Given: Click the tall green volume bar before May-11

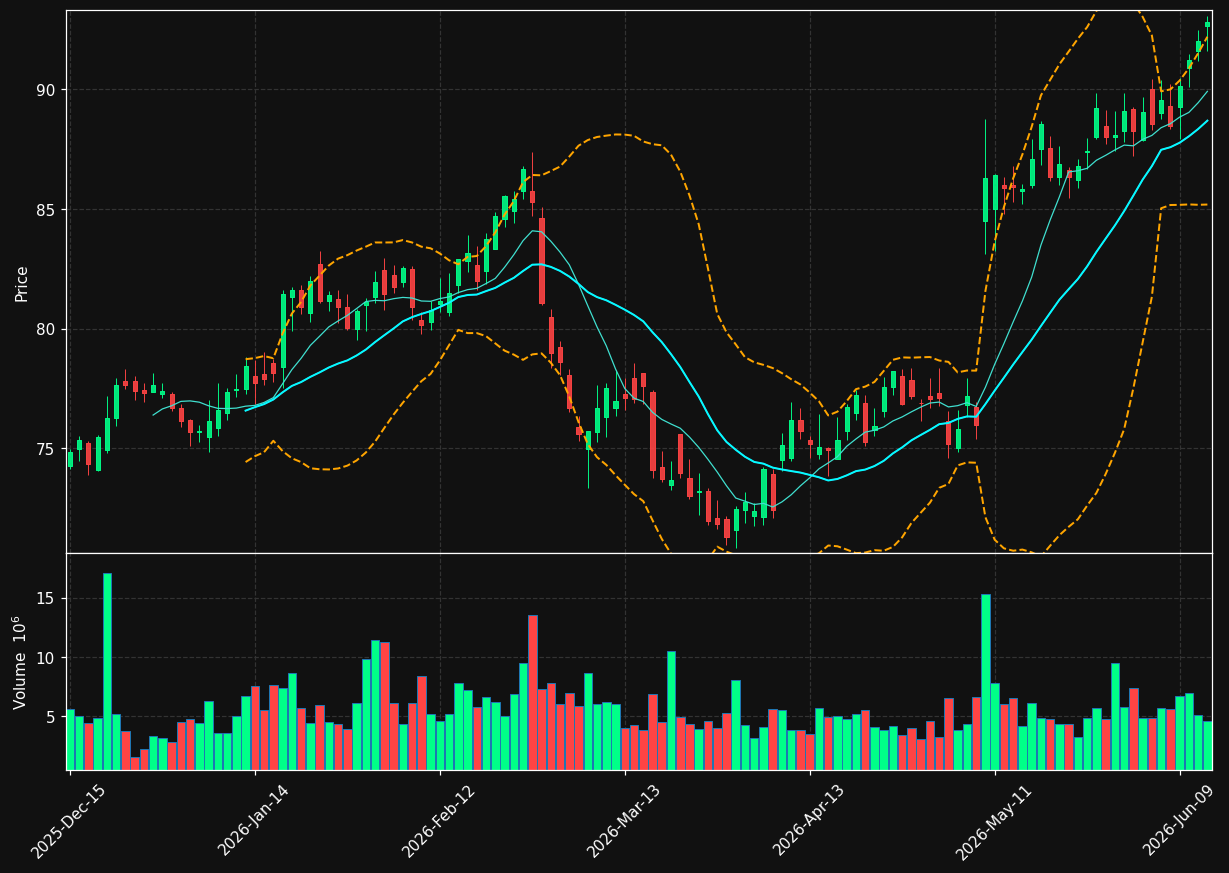Looking at the screenshot, I should (x=985, y=682).
